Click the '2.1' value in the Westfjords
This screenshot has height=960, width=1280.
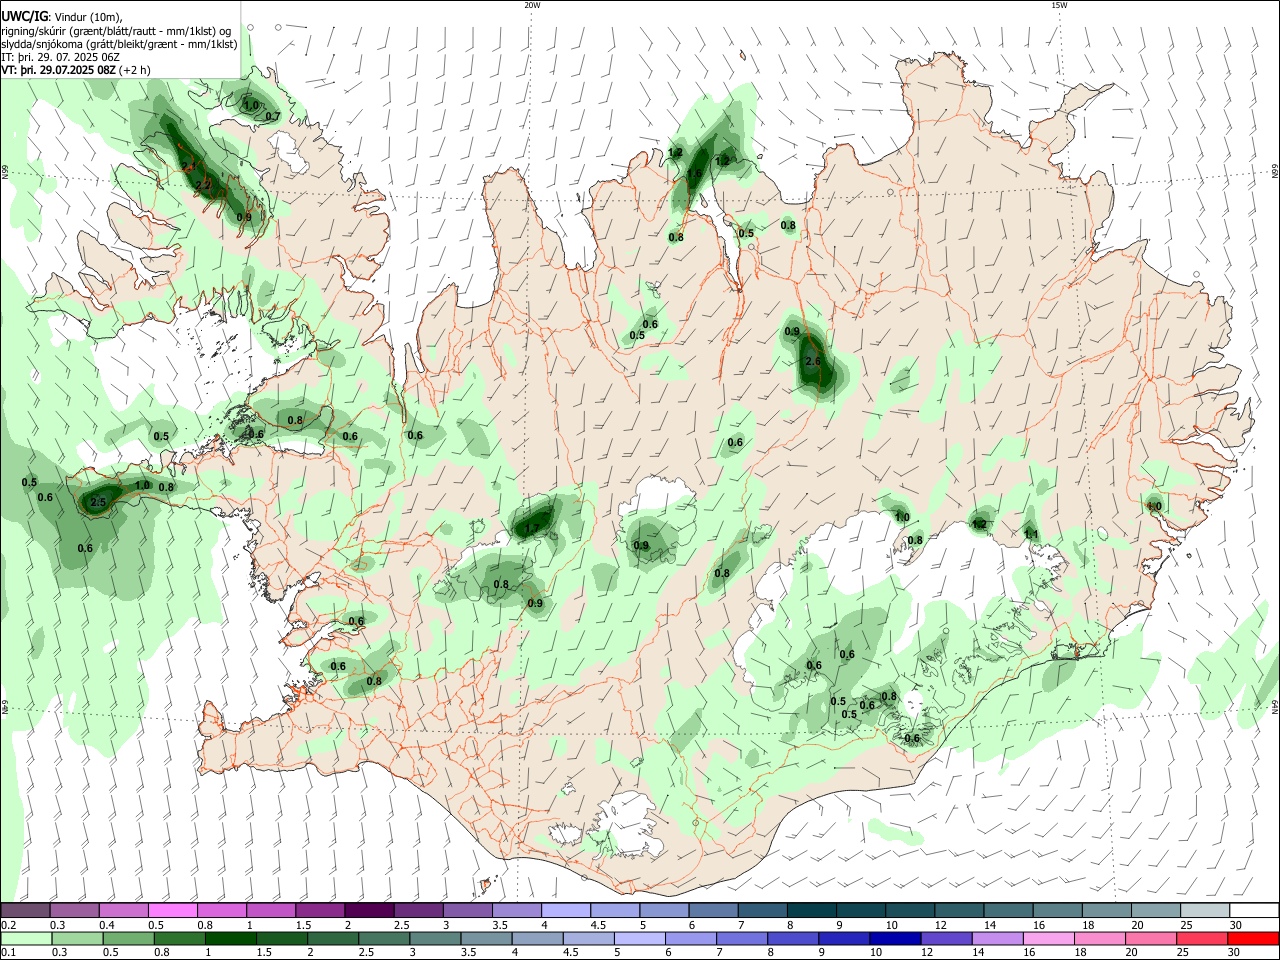coord(188,167)
